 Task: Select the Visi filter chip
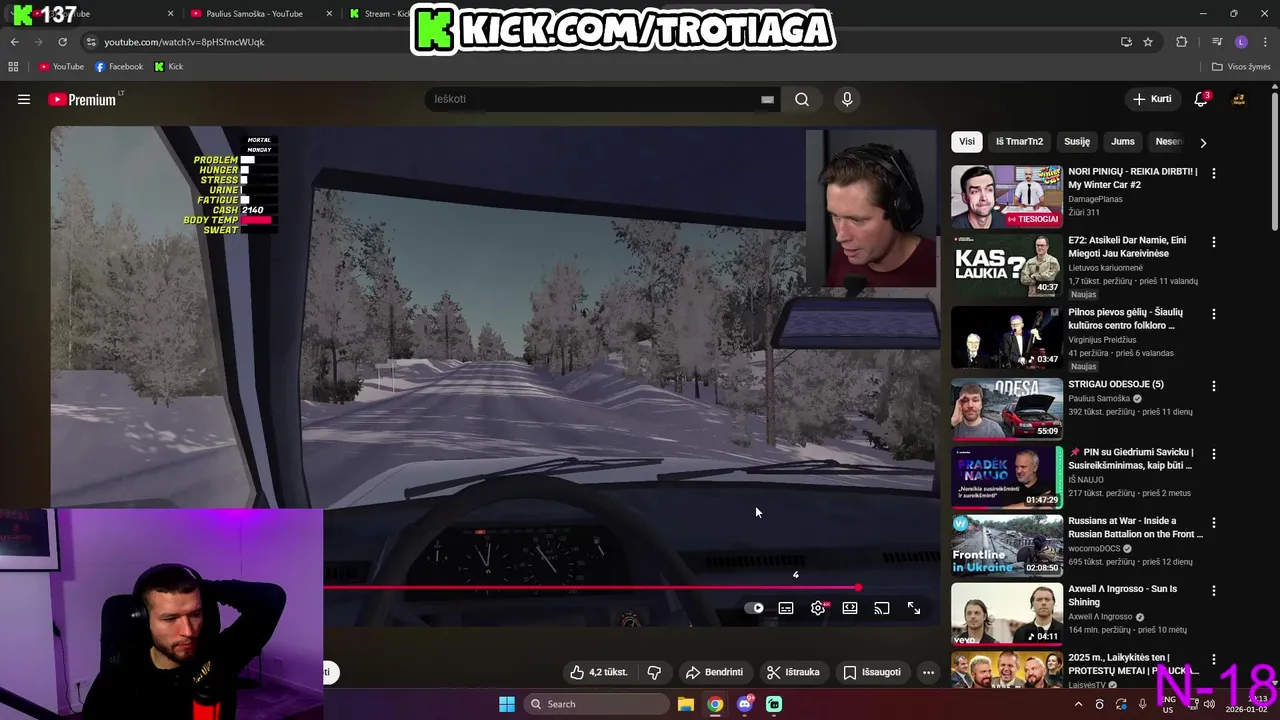point(967,141)
